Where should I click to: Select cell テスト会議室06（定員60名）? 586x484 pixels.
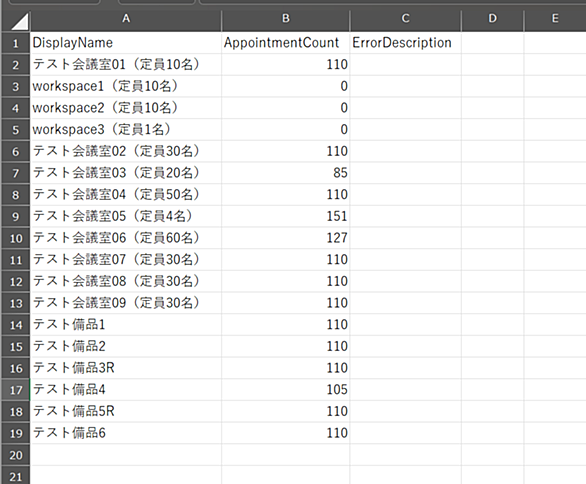pyautogui.click(x=126, y=238)
